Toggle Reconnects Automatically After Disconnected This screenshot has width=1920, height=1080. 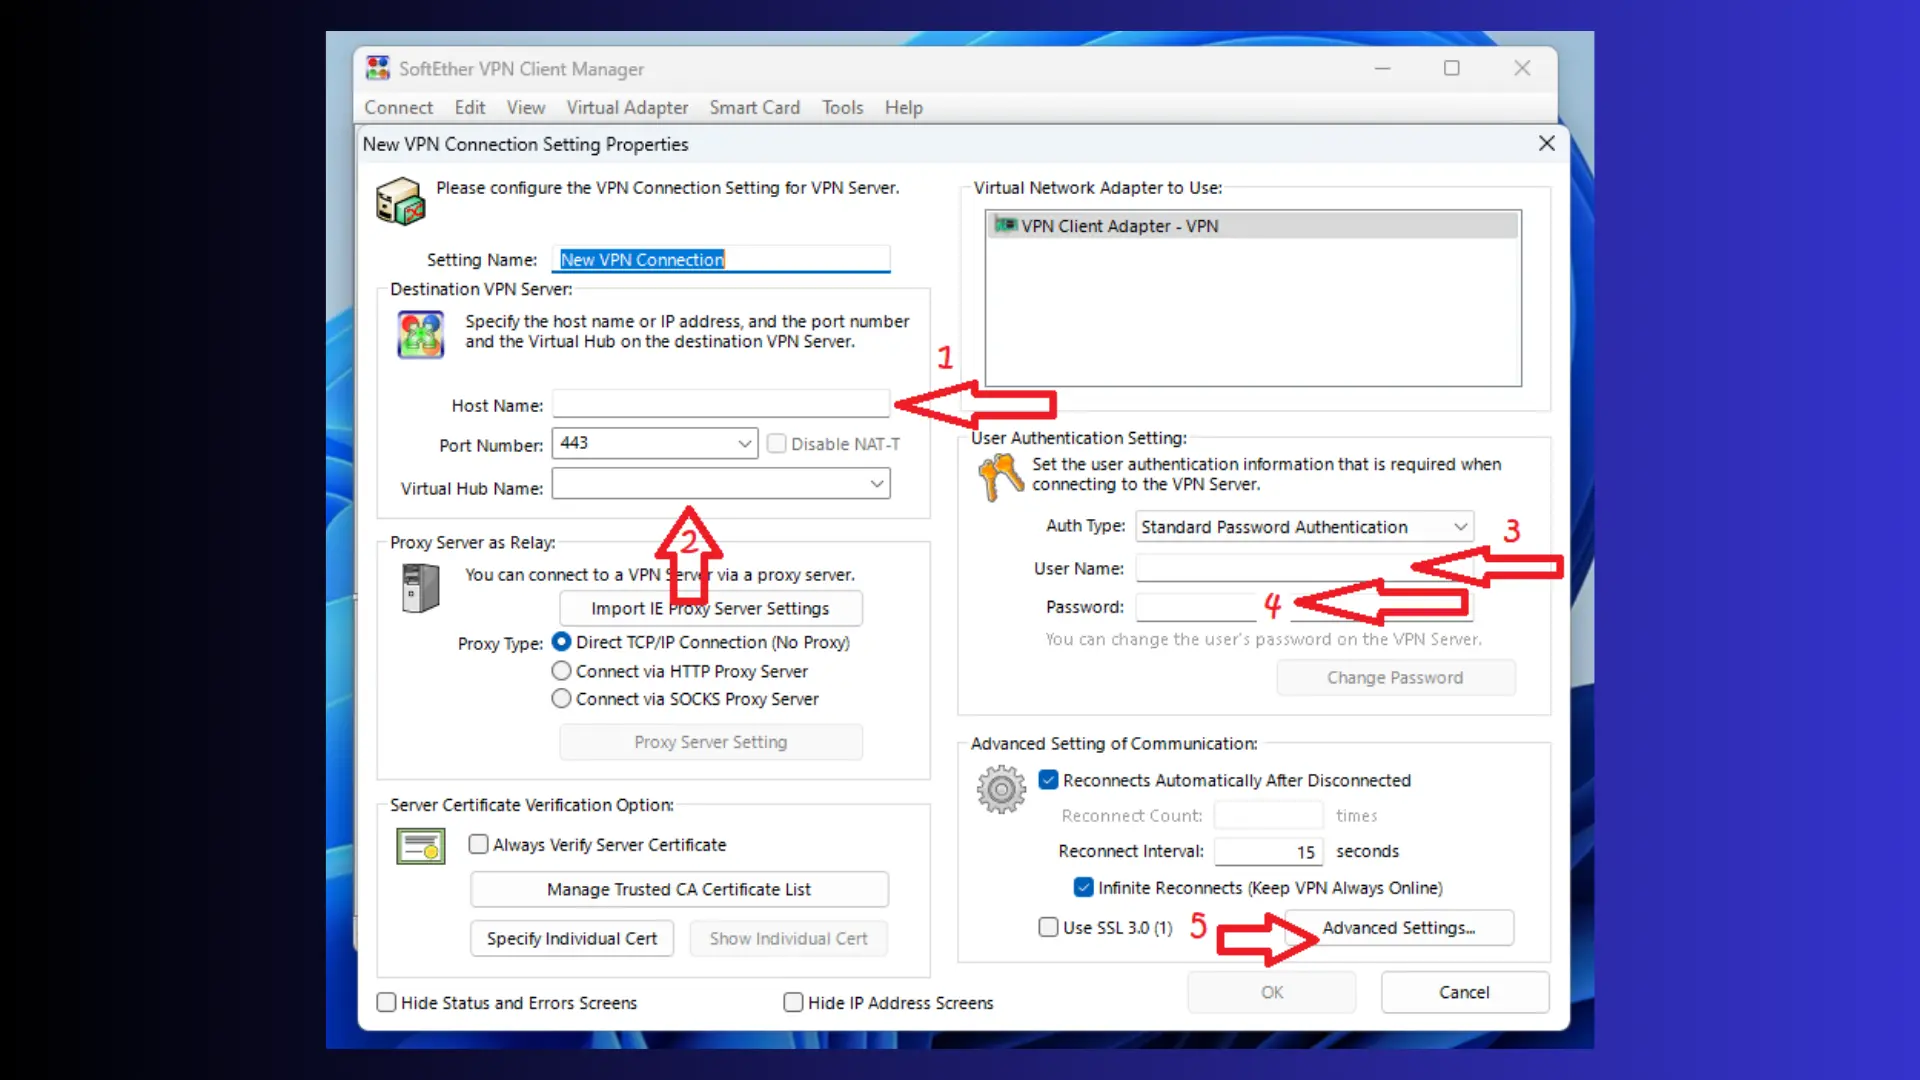click(1048, 779)
